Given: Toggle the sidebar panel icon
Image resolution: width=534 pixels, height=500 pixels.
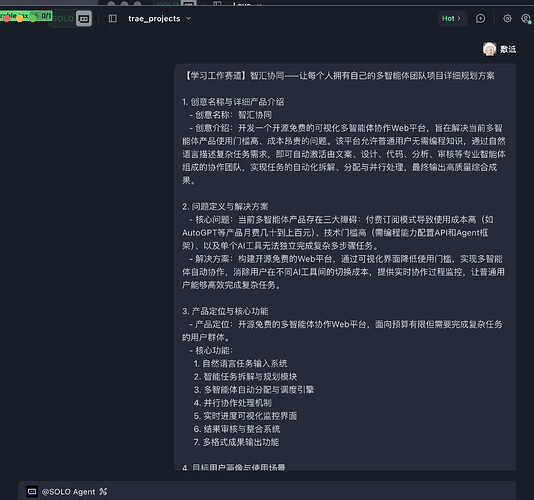Looking at the screenshot, I should [x=113, y=18].
